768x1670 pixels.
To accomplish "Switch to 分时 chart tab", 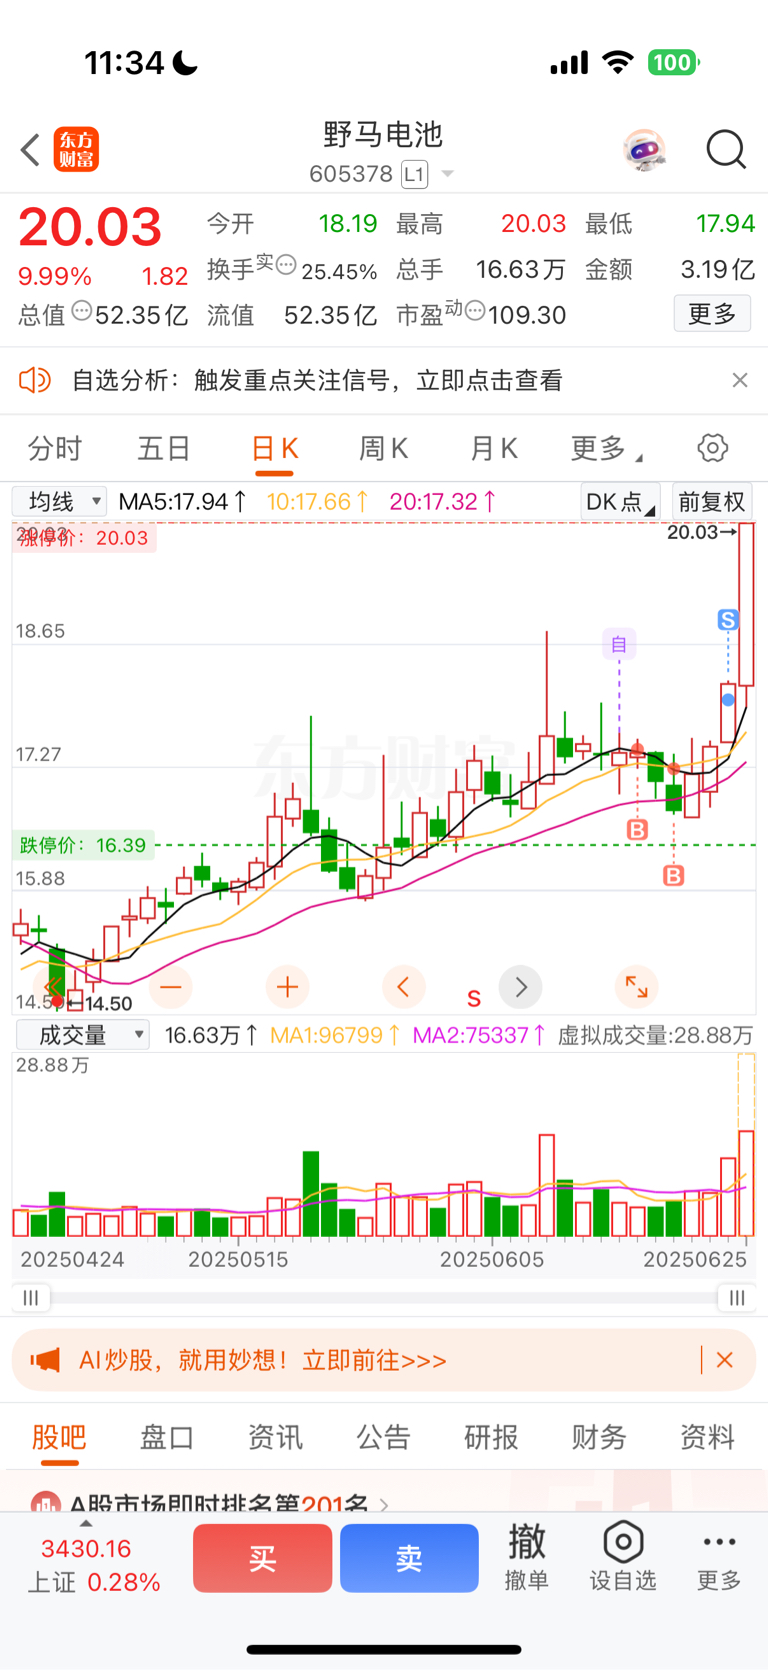I will 55,448.
